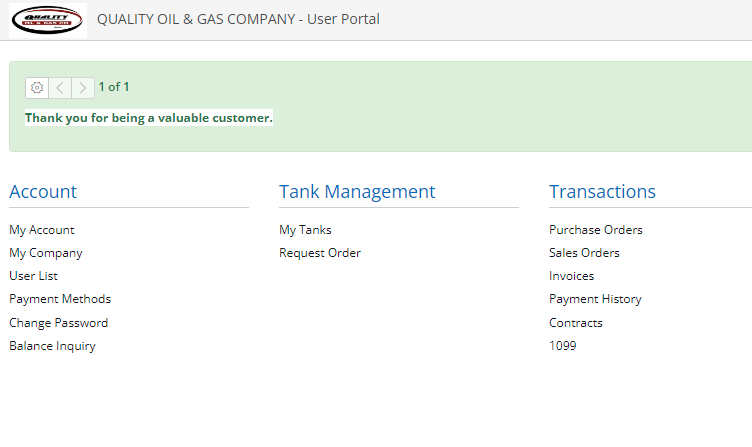Open the My Company page
This screenshot has height=447, width=752.
click(x=46, y=253)
